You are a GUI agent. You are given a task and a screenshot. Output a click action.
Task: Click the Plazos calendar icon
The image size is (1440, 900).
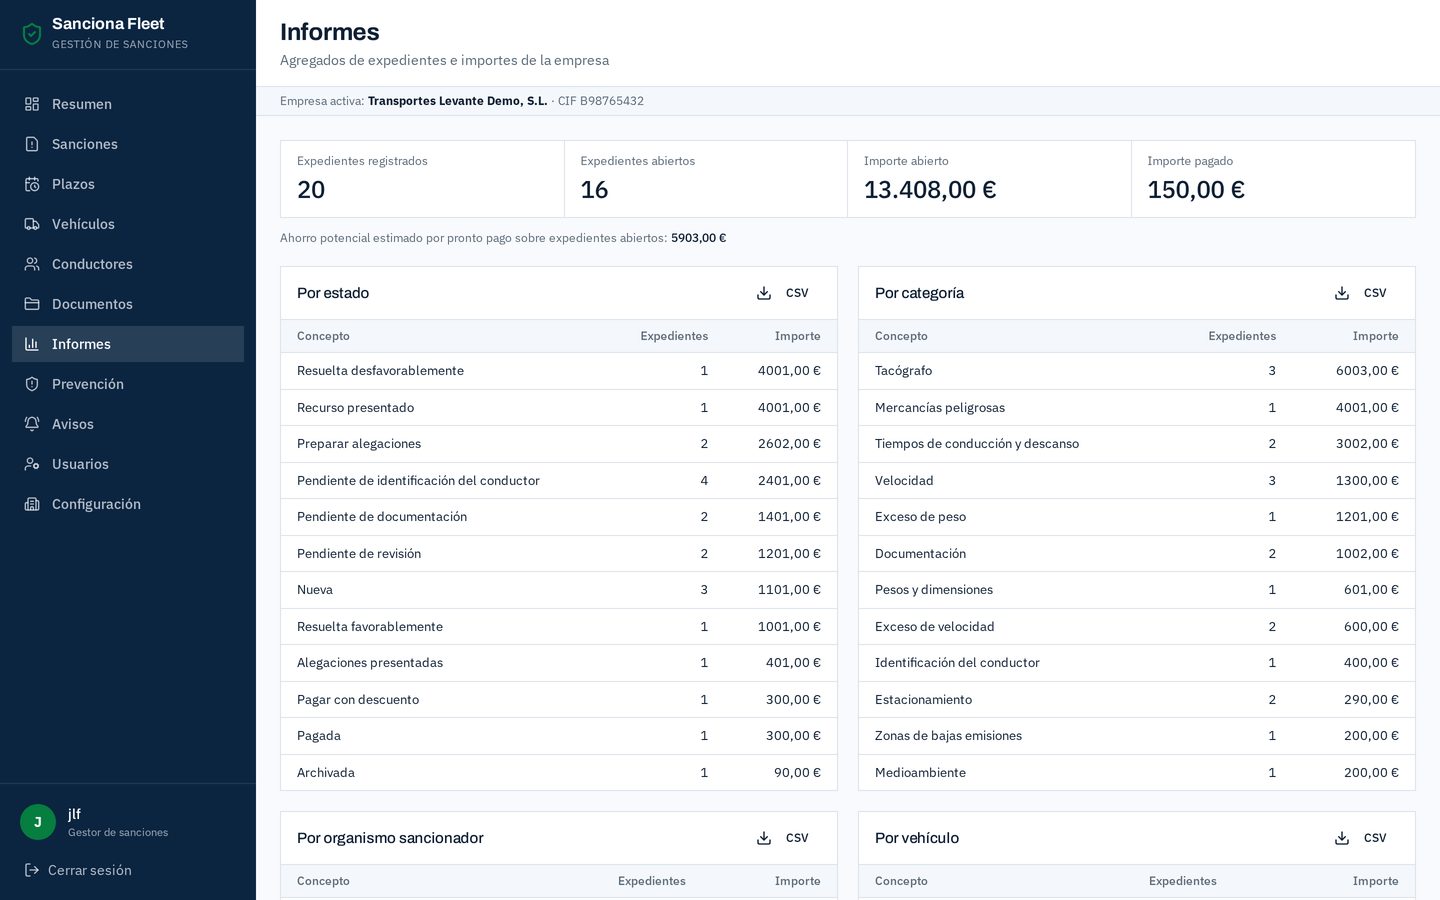click(32, 184)
